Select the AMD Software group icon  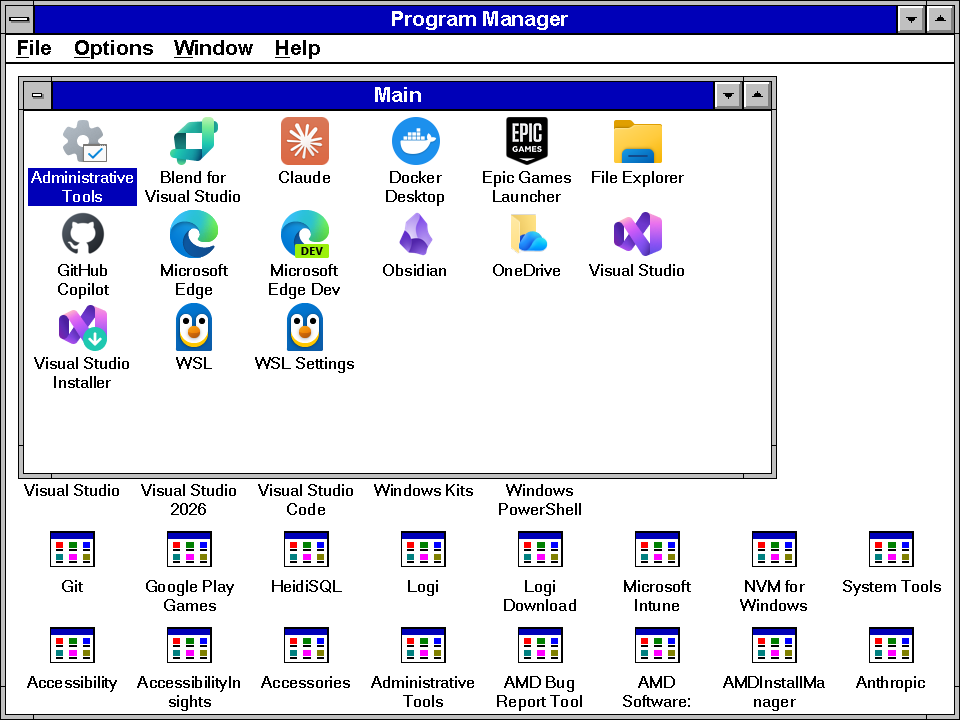pyautogui.click(x=657, y=645)
